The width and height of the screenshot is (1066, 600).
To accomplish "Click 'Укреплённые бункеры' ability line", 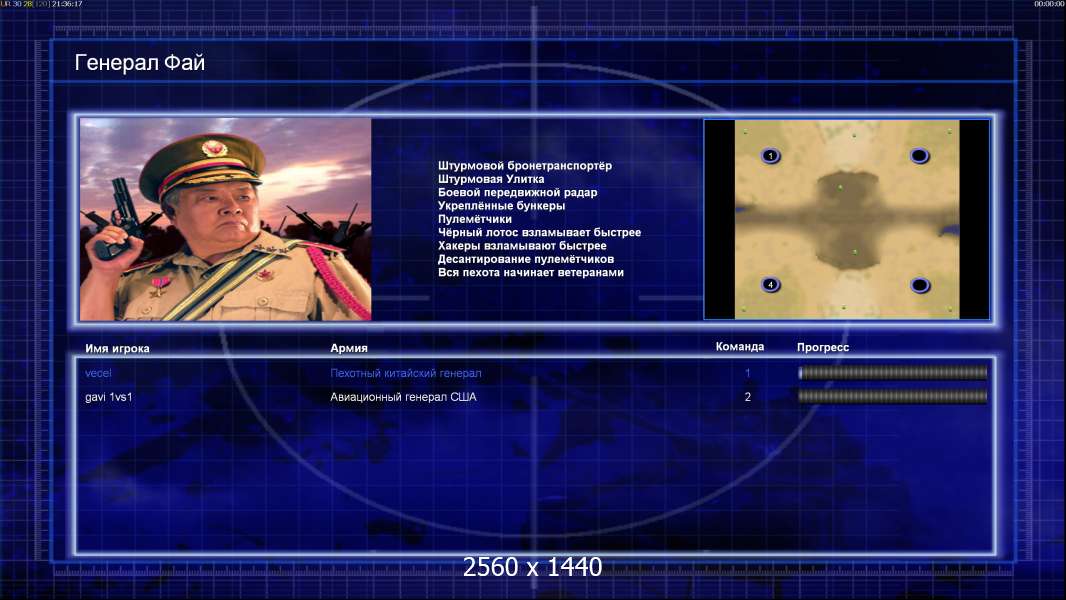I will (501, 206).
